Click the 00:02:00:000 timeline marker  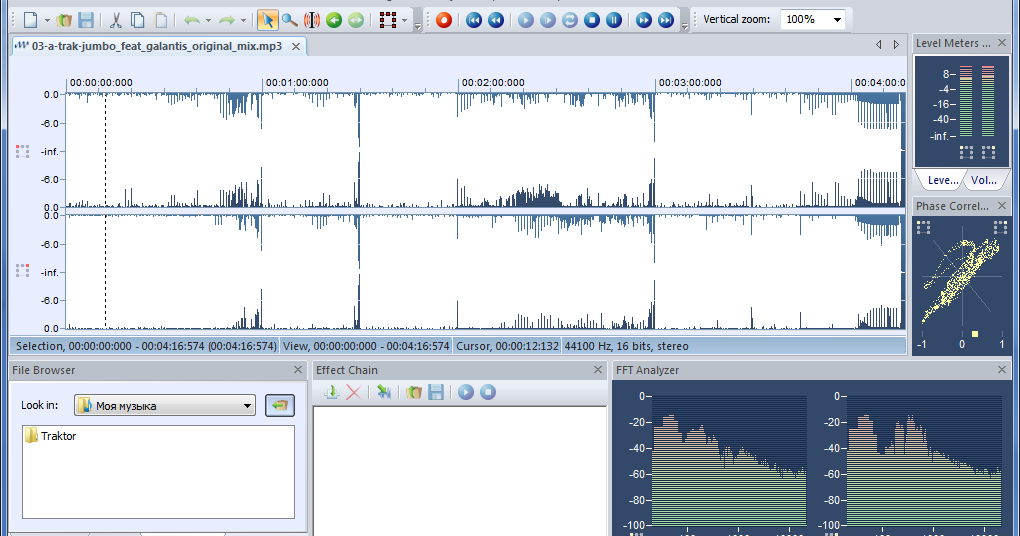click(492, 83)
